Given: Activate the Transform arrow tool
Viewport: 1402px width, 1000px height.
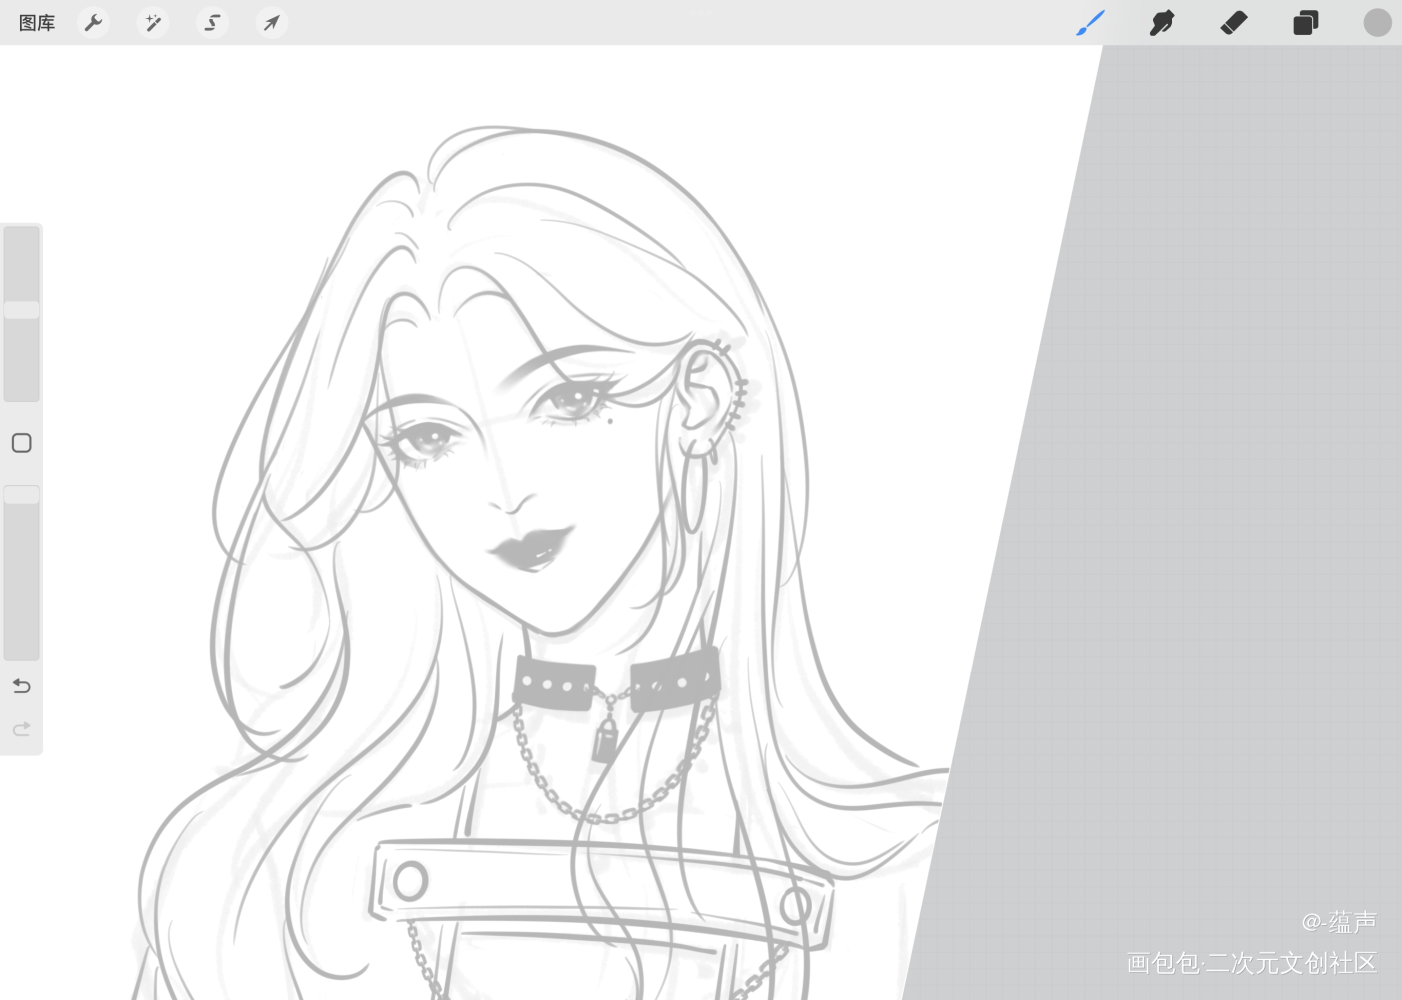Looking at the screenshot, I should 271,23.
